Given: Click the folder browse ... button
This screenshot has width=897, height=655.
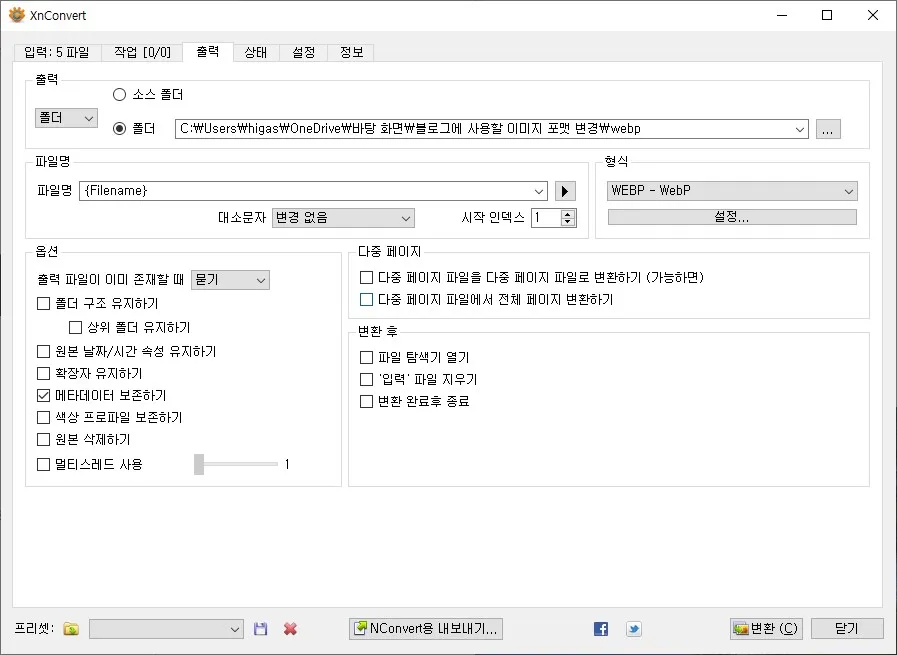Looking at the screenshot, I should click(x=828, y=129).
